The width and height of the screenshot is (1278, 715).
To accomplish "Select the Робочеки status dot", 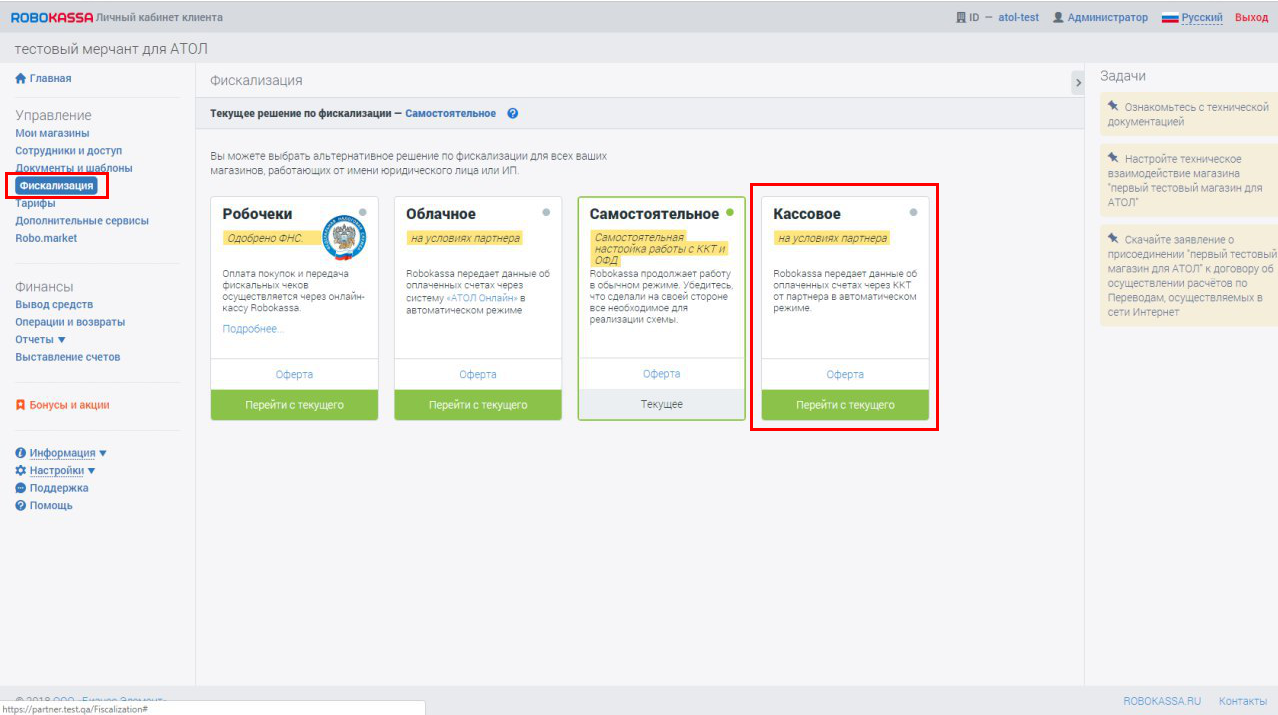I will click(x=362, y=212).
